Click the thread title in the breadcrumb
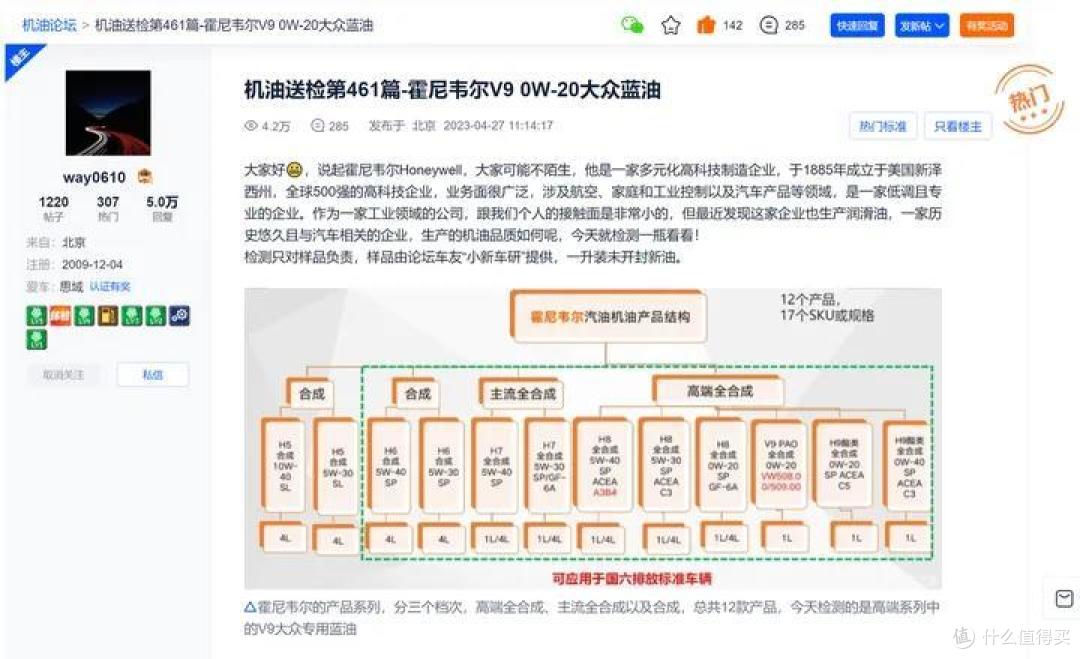Viewport: 1080px width, 659px height. click(x=233, y=25)
